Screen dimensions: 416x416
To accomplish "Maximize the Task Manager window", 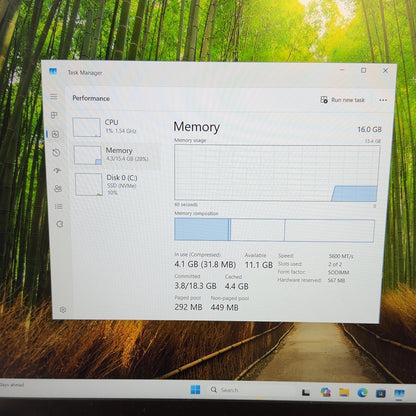I will [363, 70].
